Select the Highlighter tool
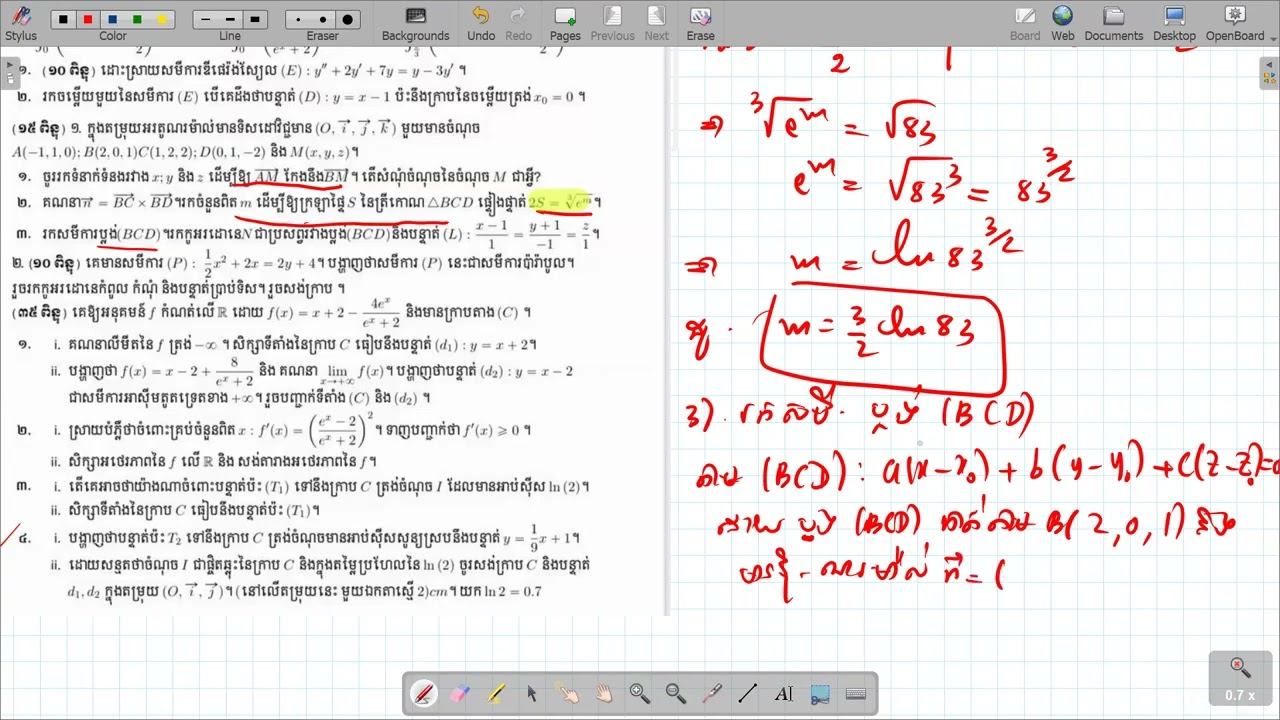The image size is (1280, 720). click(496, 693)
